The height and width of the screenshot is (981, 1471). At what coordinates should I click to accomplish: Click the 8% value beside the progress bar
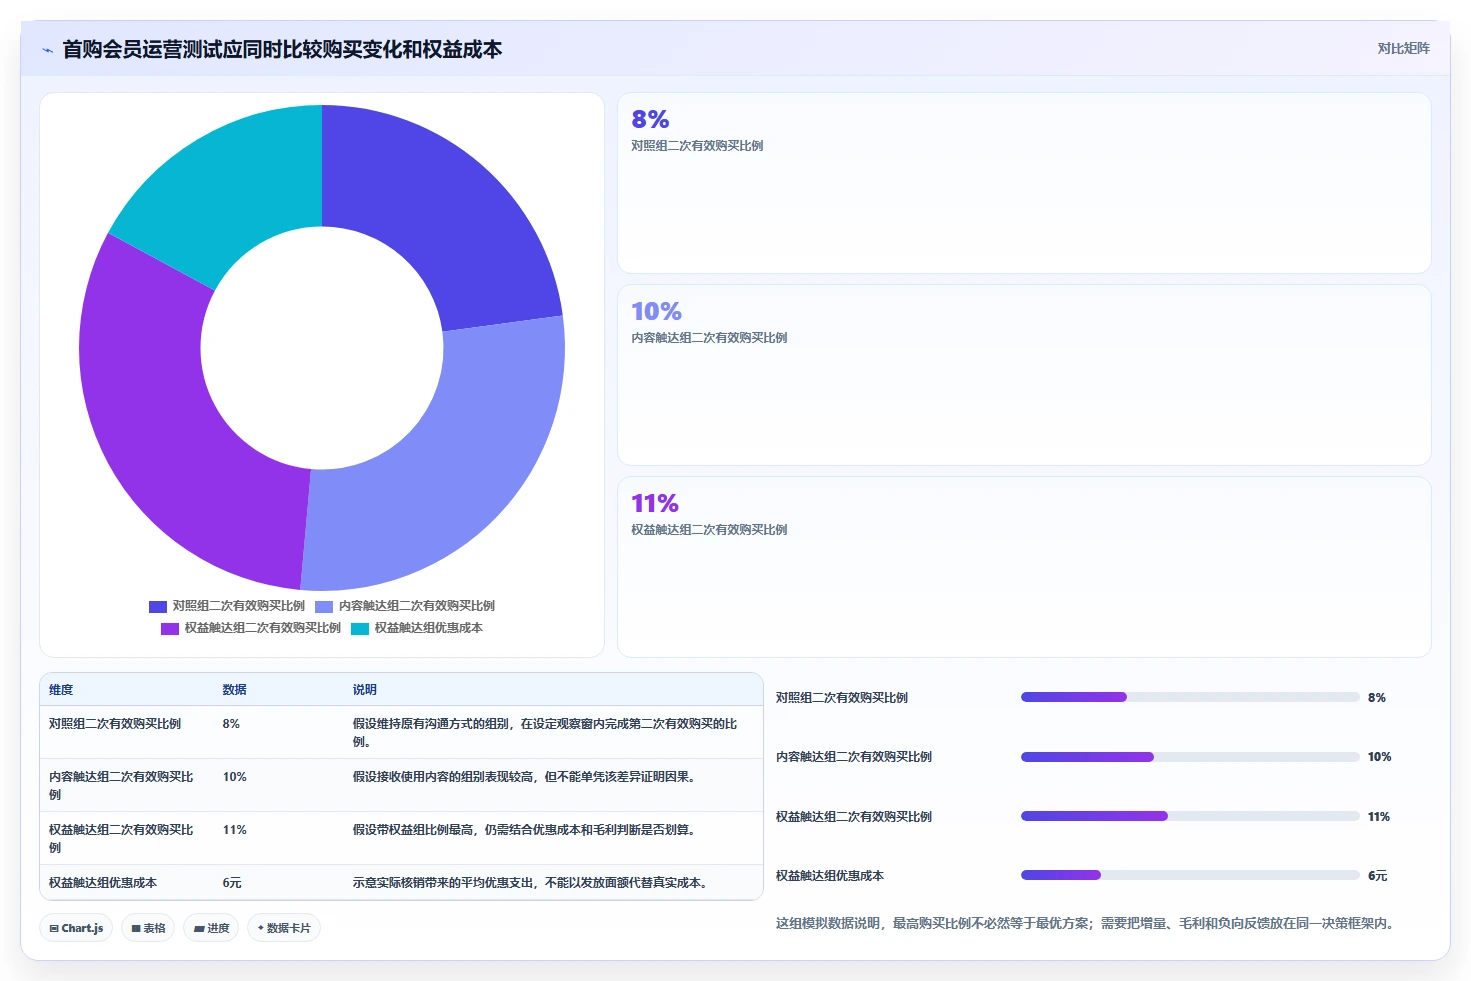pyautogui.click(x=1377, y=698)
